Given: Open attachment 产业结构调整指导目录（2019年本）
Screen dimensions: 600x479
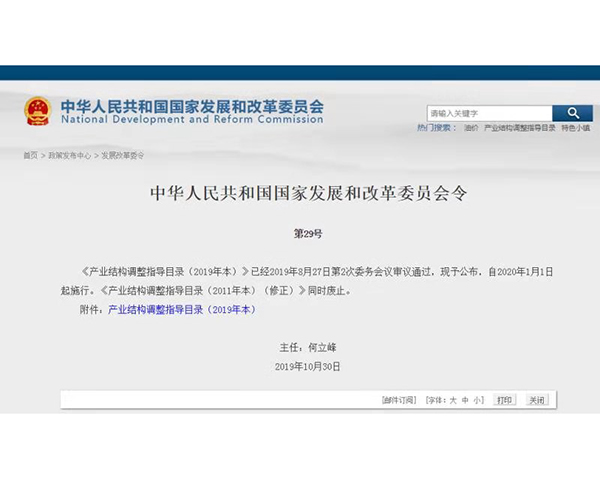Looking at the screenshot, I should point(182,310).
